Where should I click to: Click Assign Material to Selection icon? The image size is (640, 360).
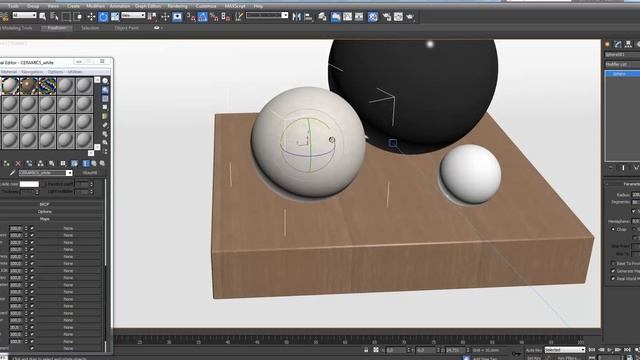7,163
